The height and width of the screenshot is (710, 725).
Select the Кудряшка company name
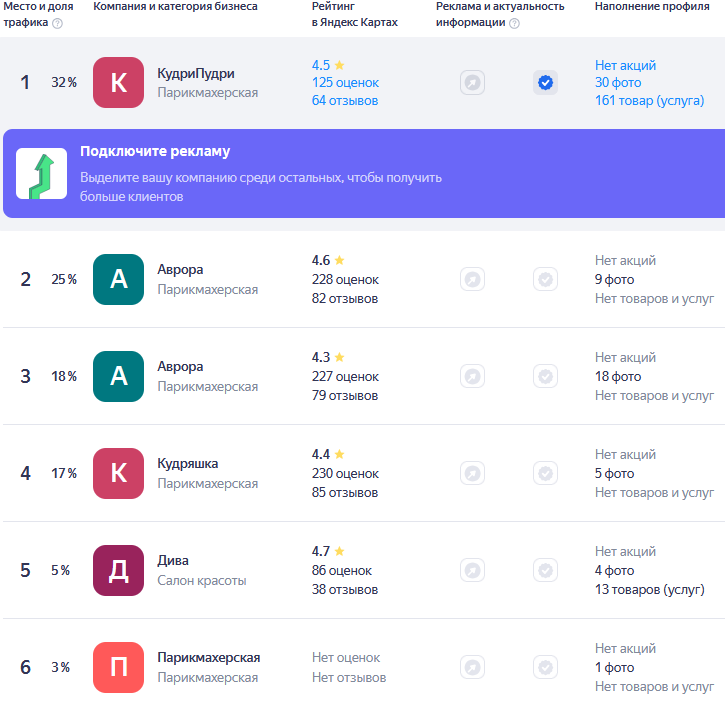pos(187,464)
